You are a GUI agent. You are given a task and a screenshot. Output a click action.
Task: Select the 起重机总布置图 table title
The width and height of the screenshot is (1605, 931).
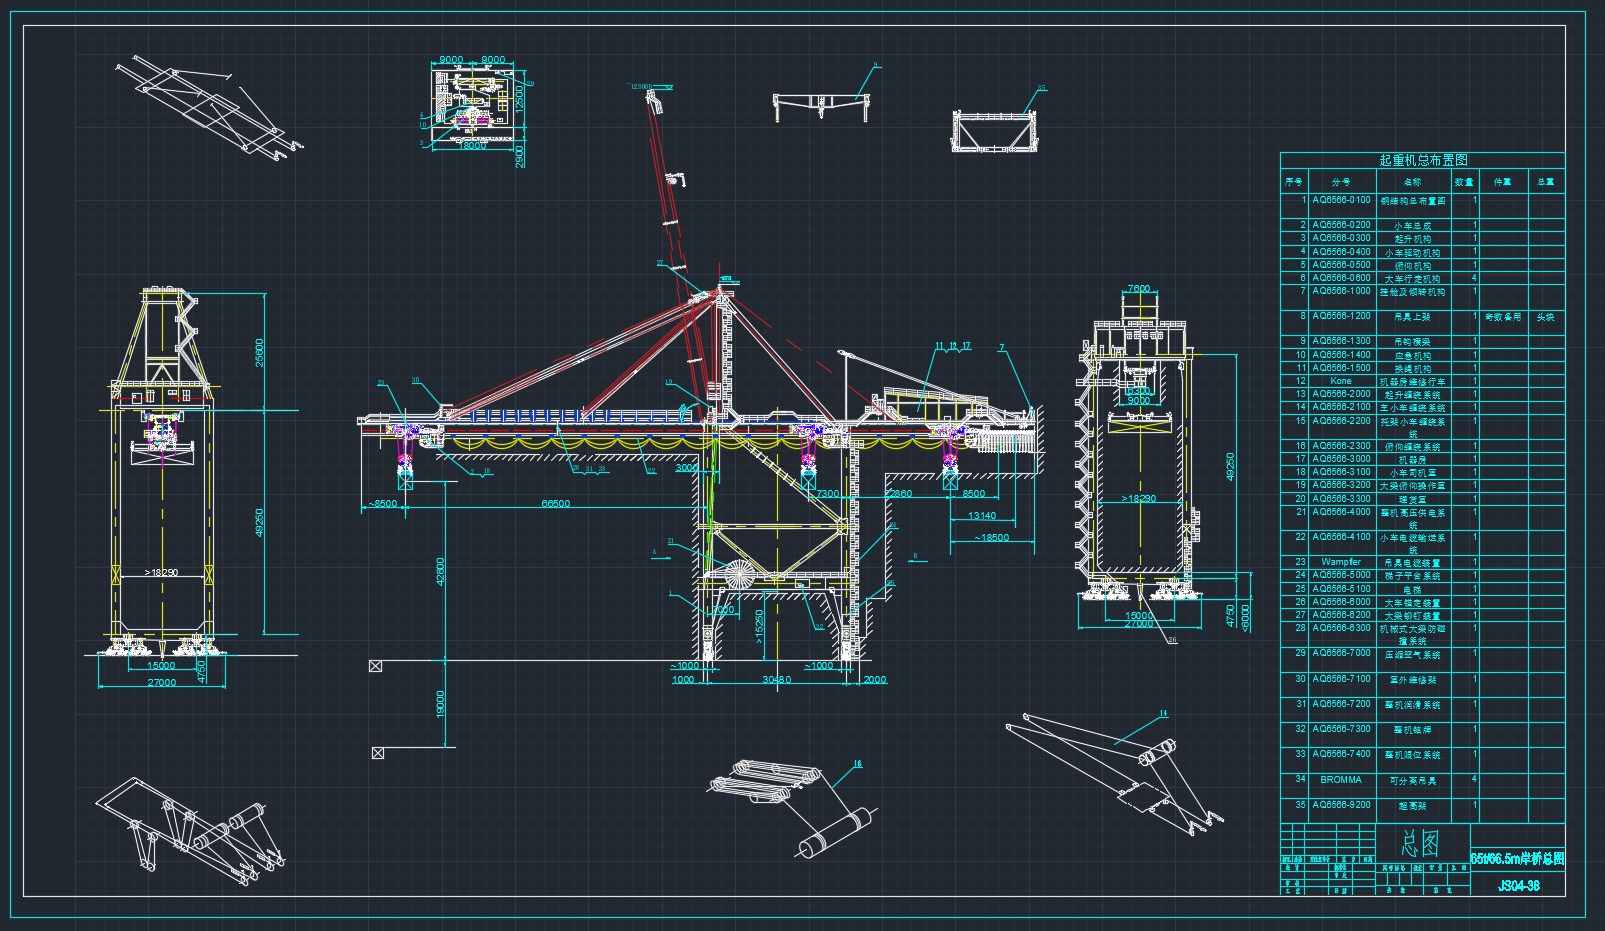(x=1422, y=160)
